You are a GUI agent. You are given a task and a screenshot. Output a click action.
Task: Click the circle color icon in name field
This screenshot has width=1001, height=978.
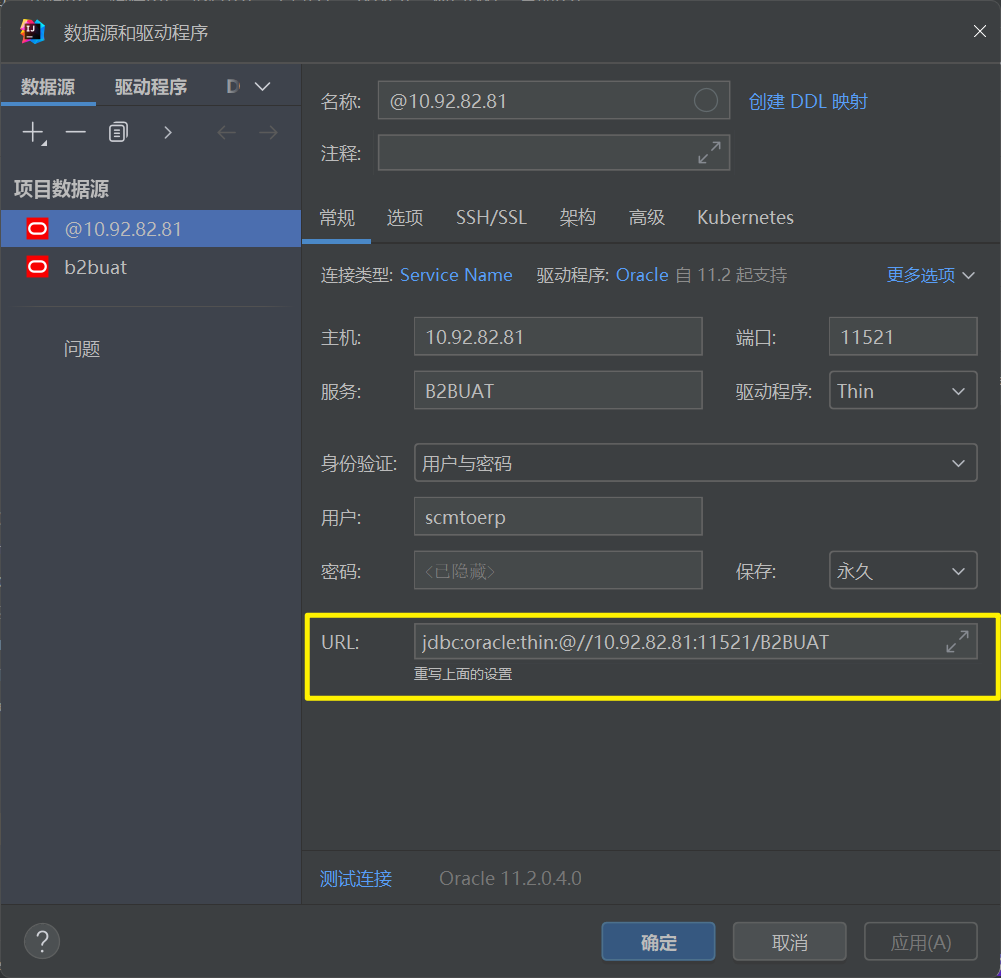point(705,100)
